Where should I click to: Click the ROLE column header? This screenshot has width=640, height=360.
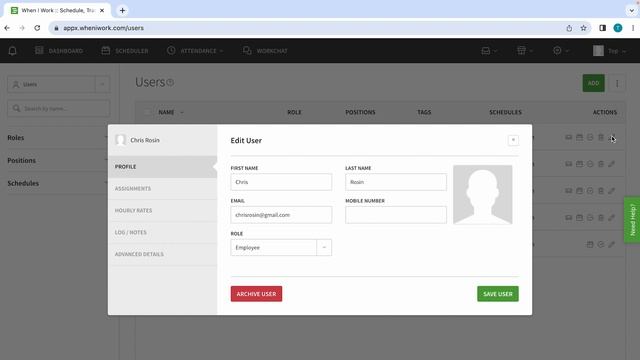pyautogui.click(x=294, y=112)
